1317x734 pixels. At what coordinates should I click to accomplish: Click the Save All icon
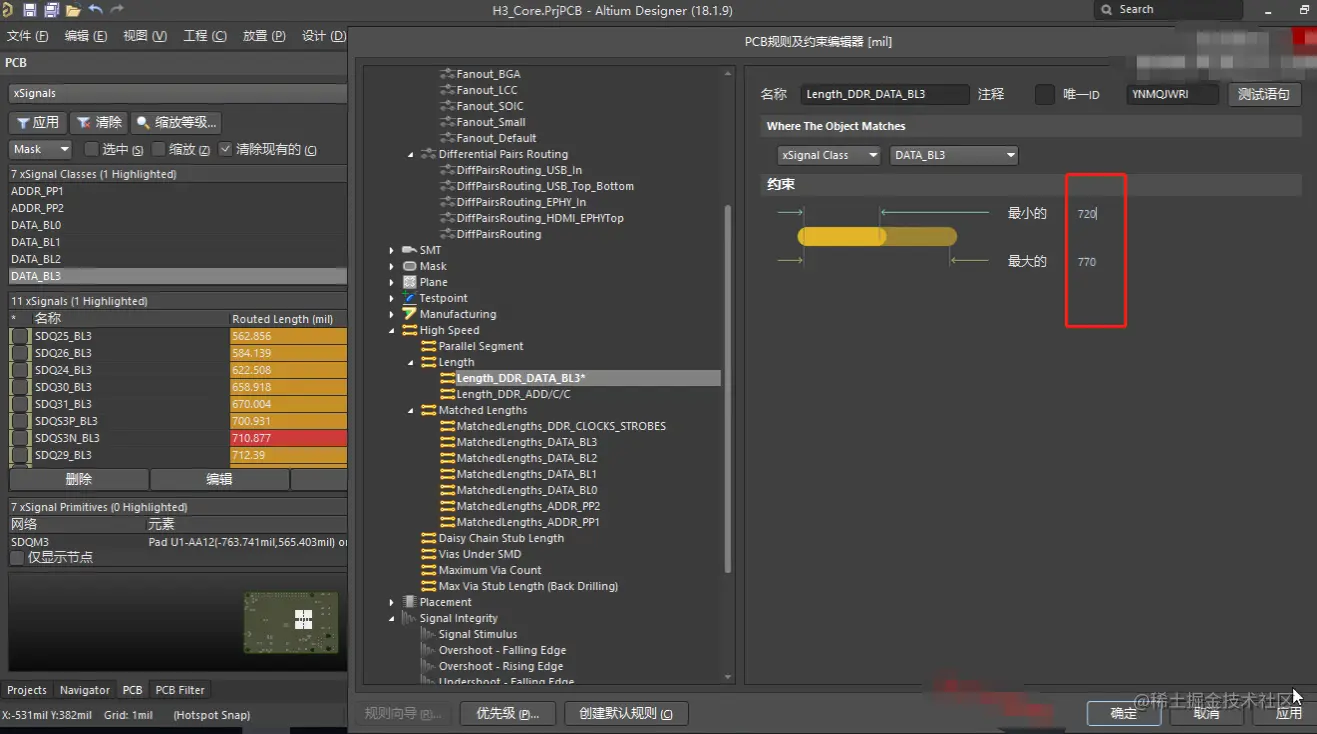[51, 10]
